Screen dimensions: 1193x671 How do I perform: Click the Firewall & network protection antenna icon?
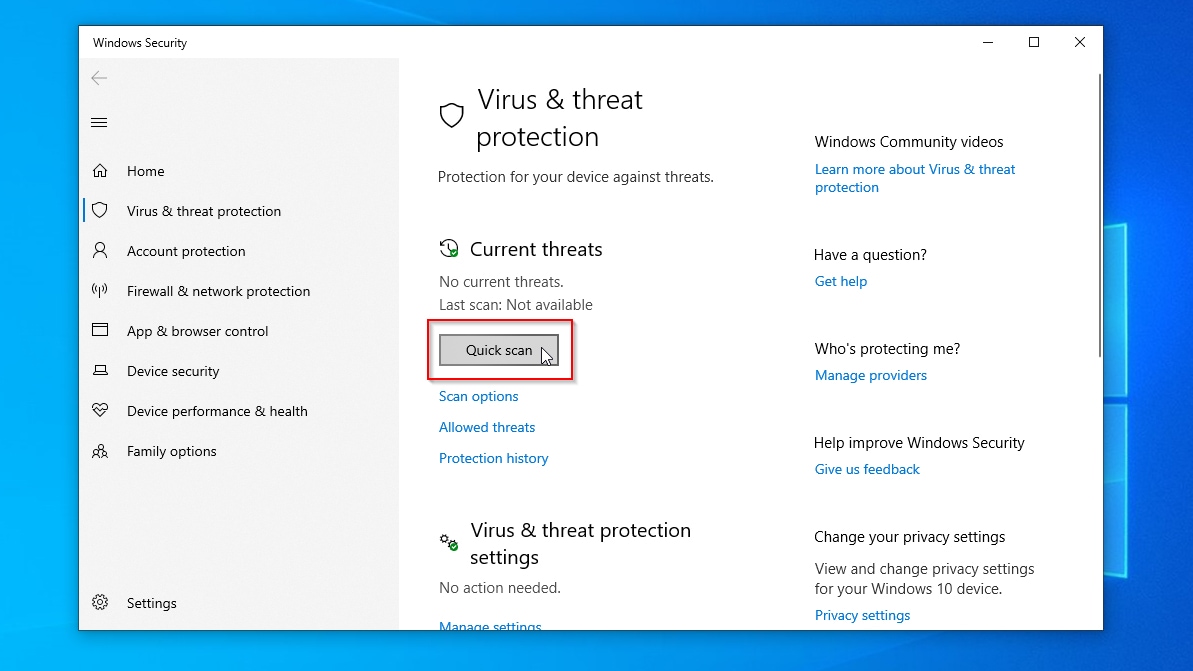100,291
